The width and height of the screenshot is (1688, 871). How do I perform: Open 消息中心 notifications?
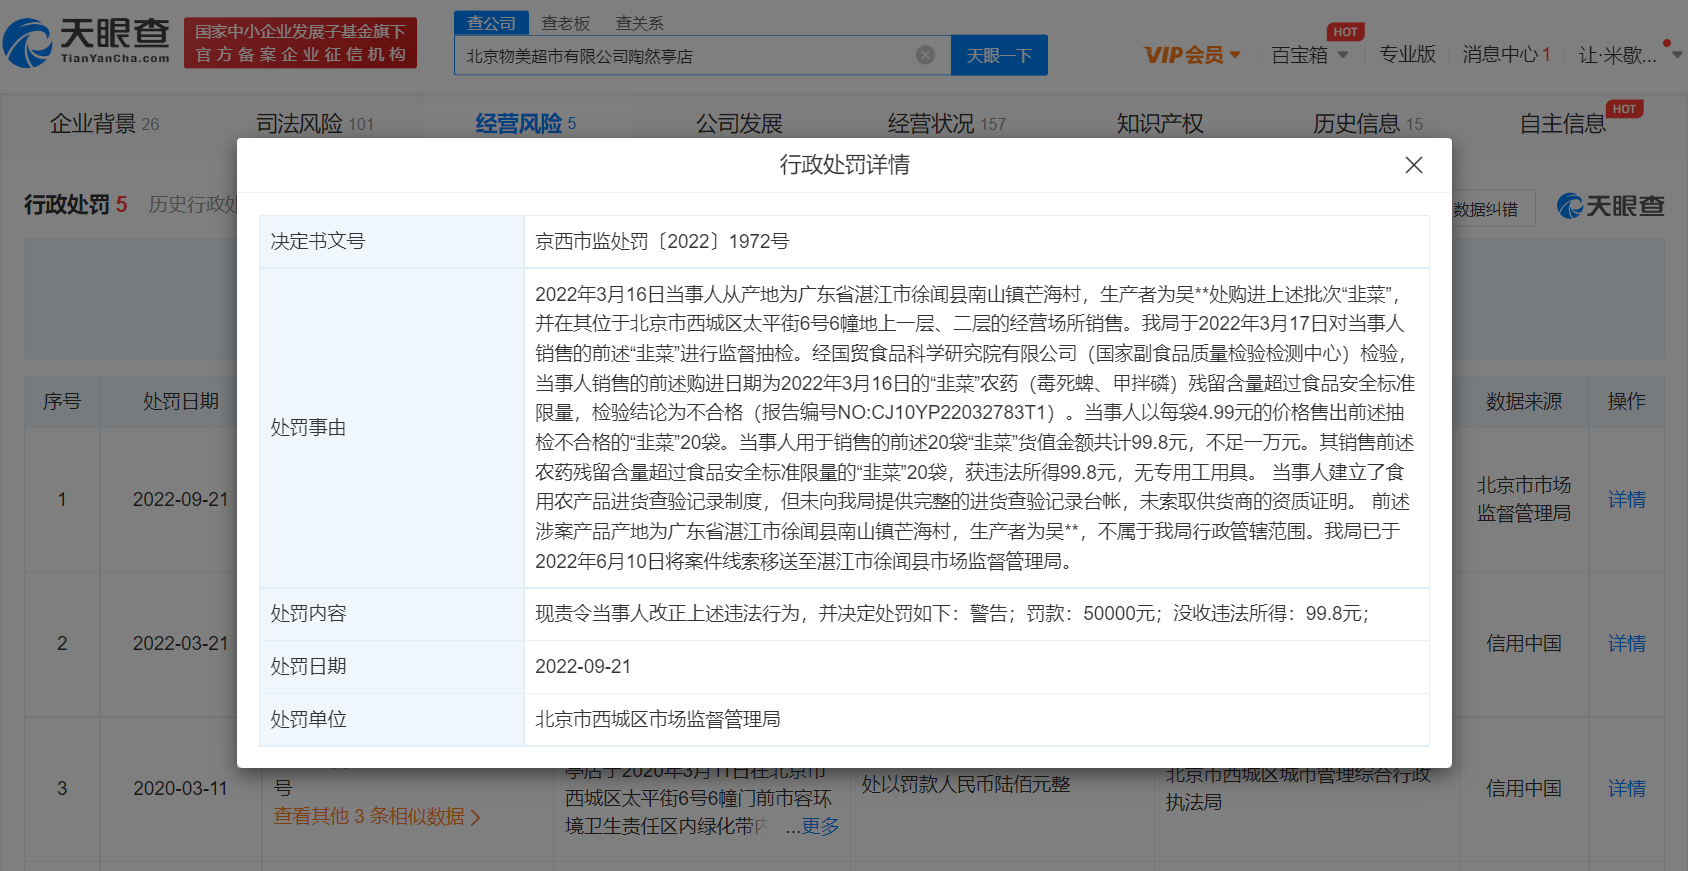coord(1505,55)
